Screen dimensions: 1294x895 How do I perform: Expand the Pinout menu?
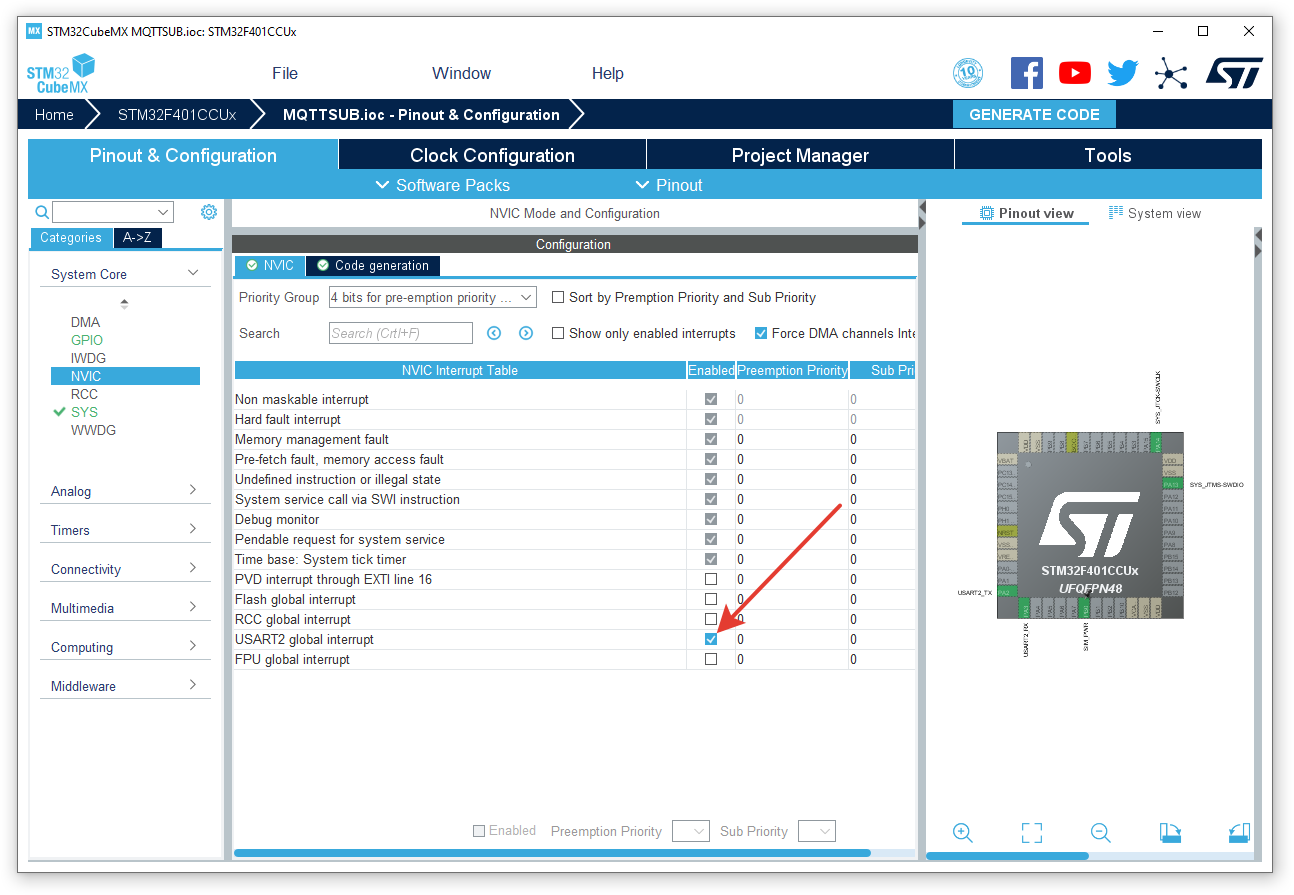pos(669,185)
